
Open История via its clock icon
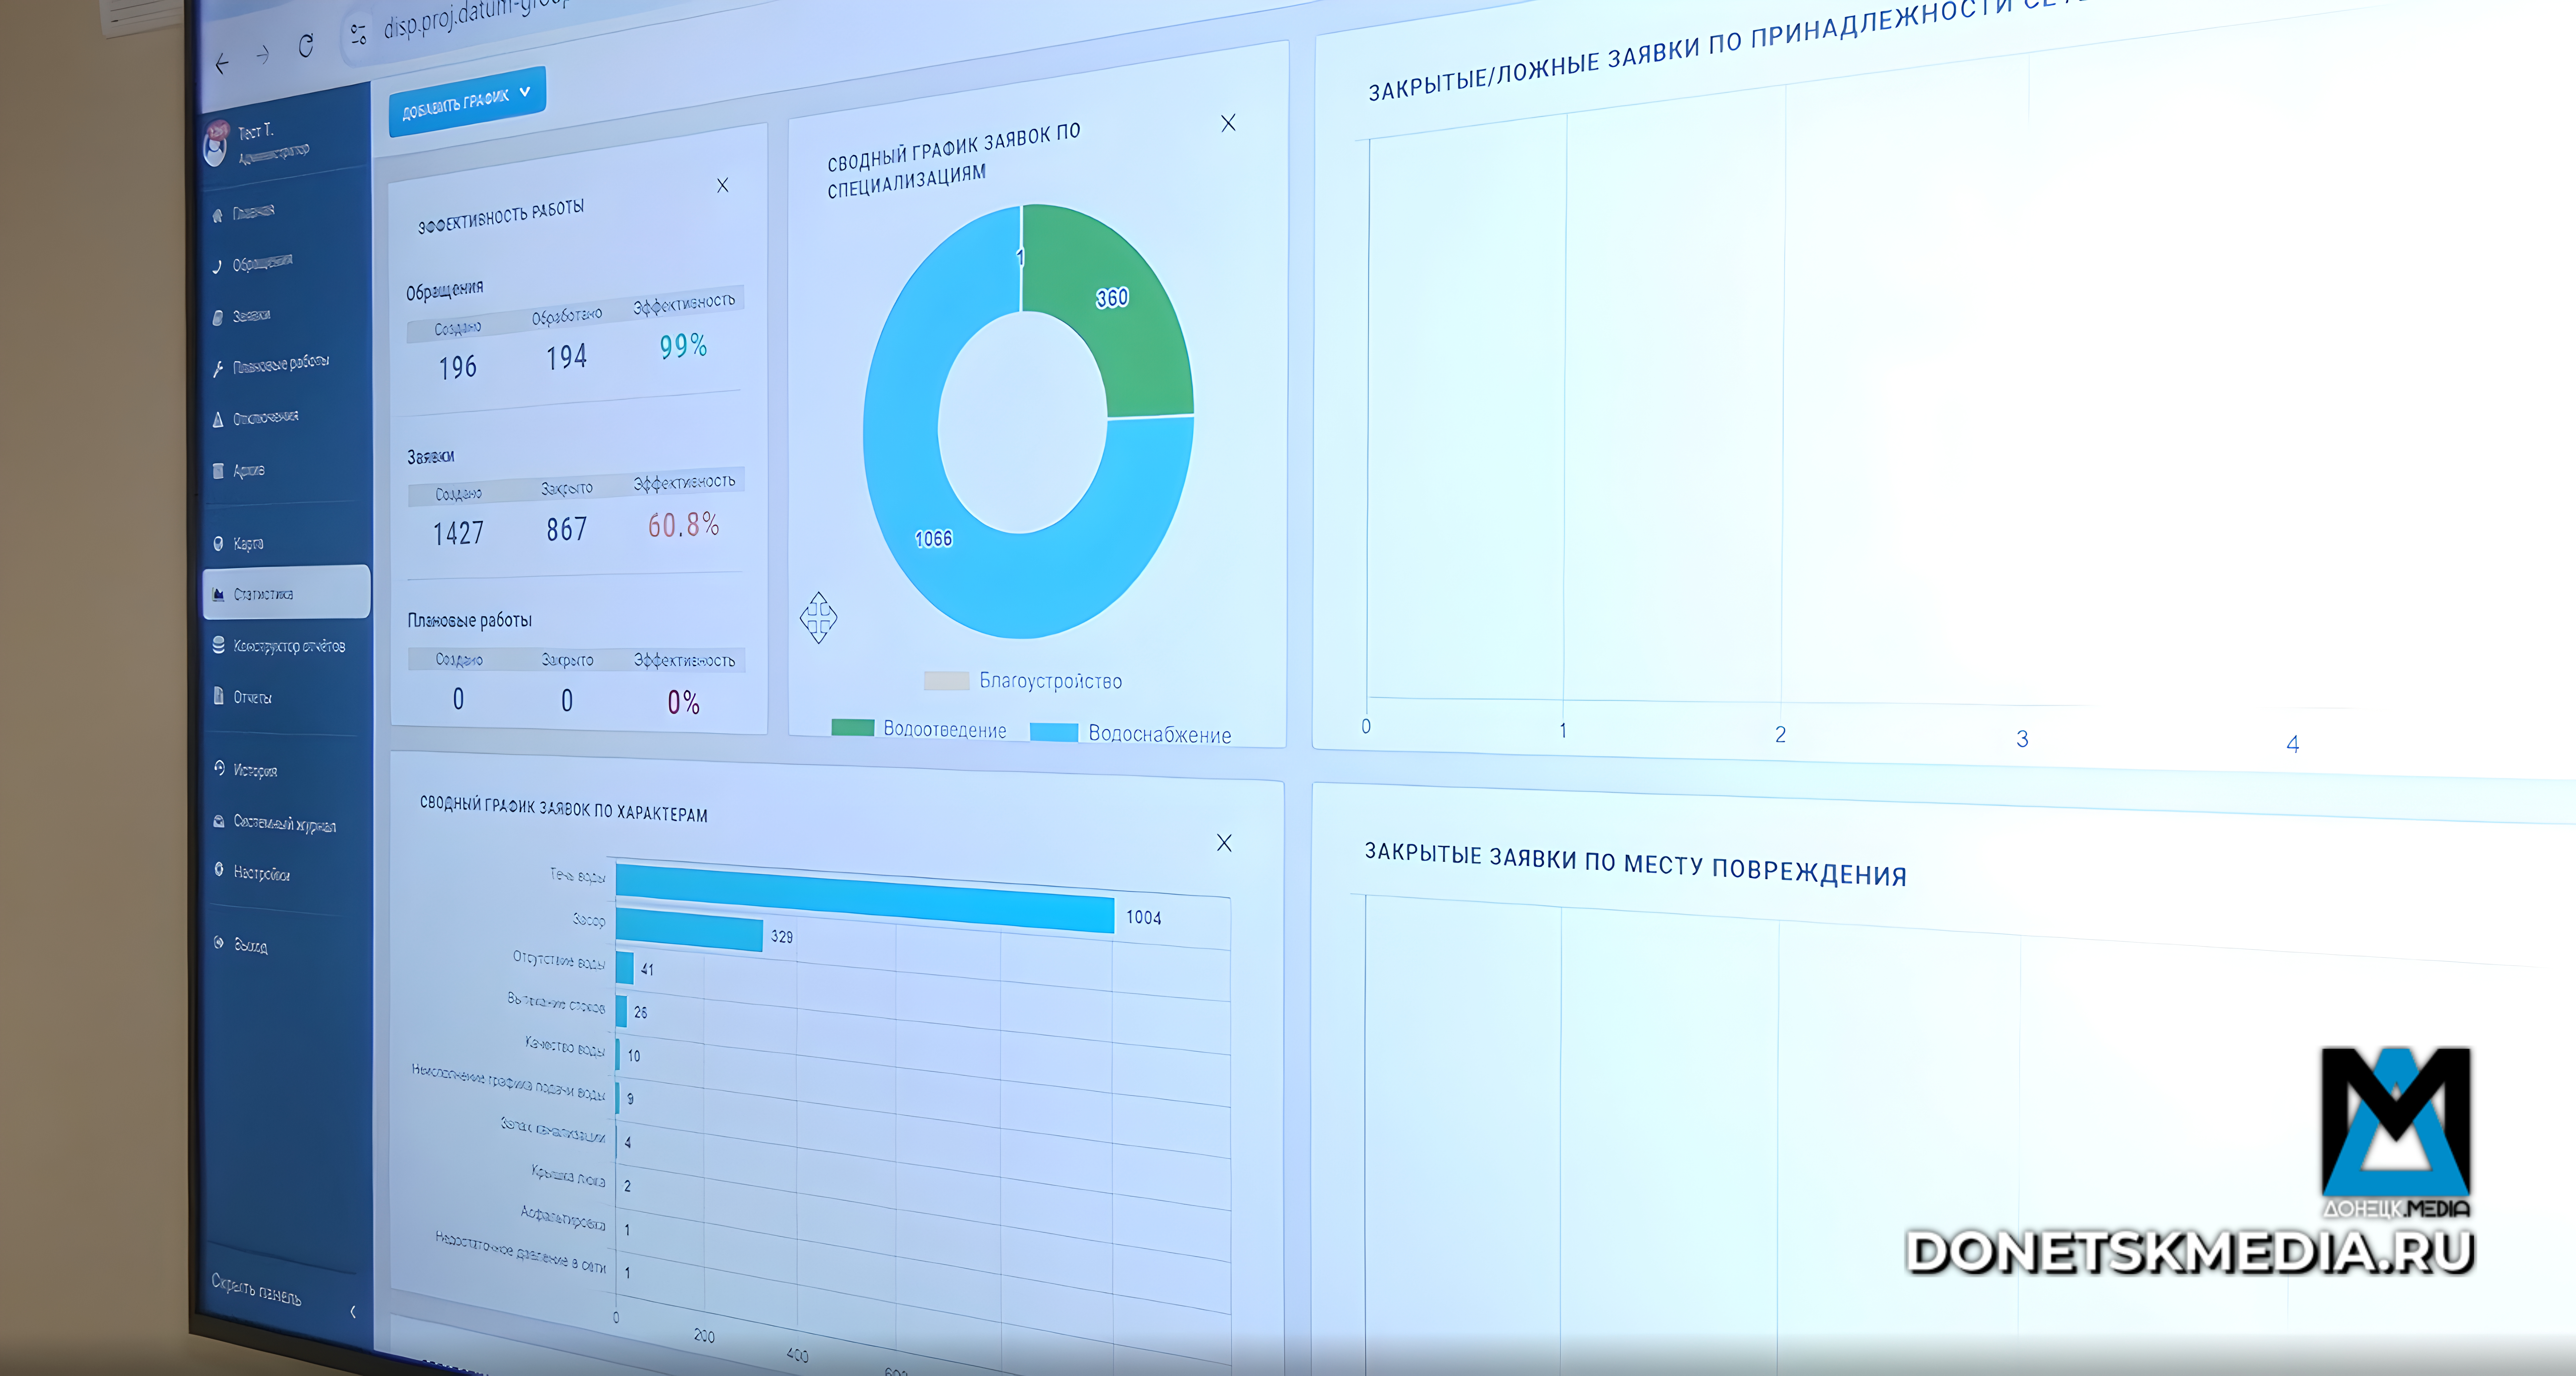tap(219, 768)
